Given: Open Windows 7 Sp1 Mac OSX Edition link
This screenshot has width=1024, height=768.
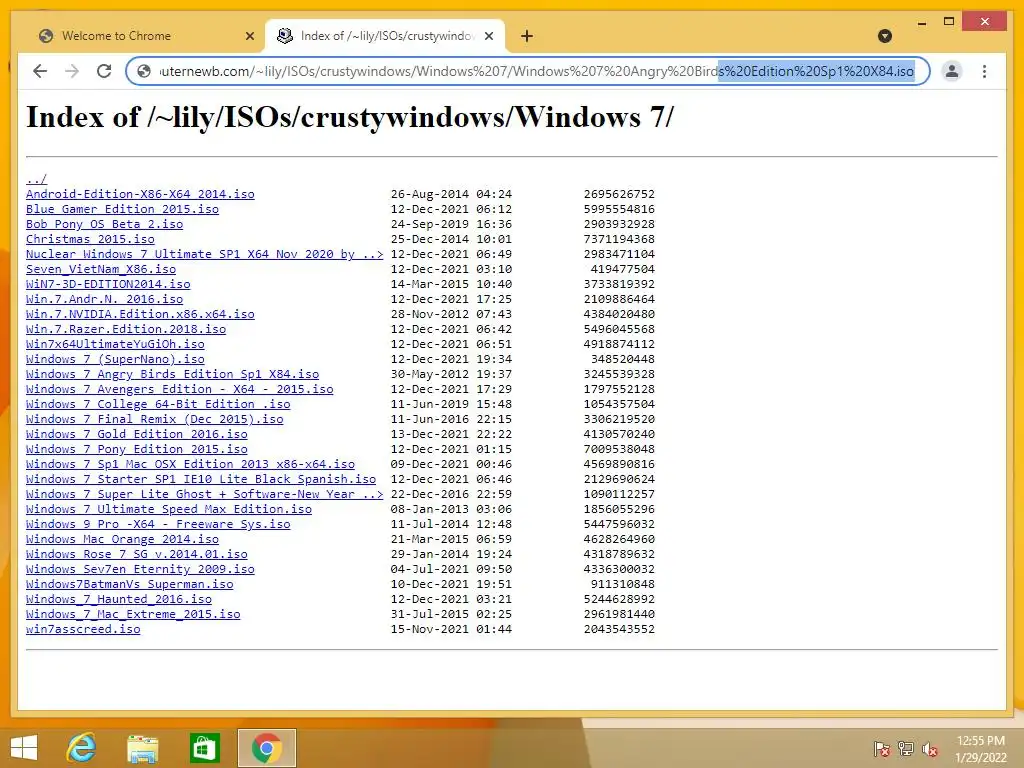Looking at the screenshot, I should pyautogui.click(x=191, y=464).
